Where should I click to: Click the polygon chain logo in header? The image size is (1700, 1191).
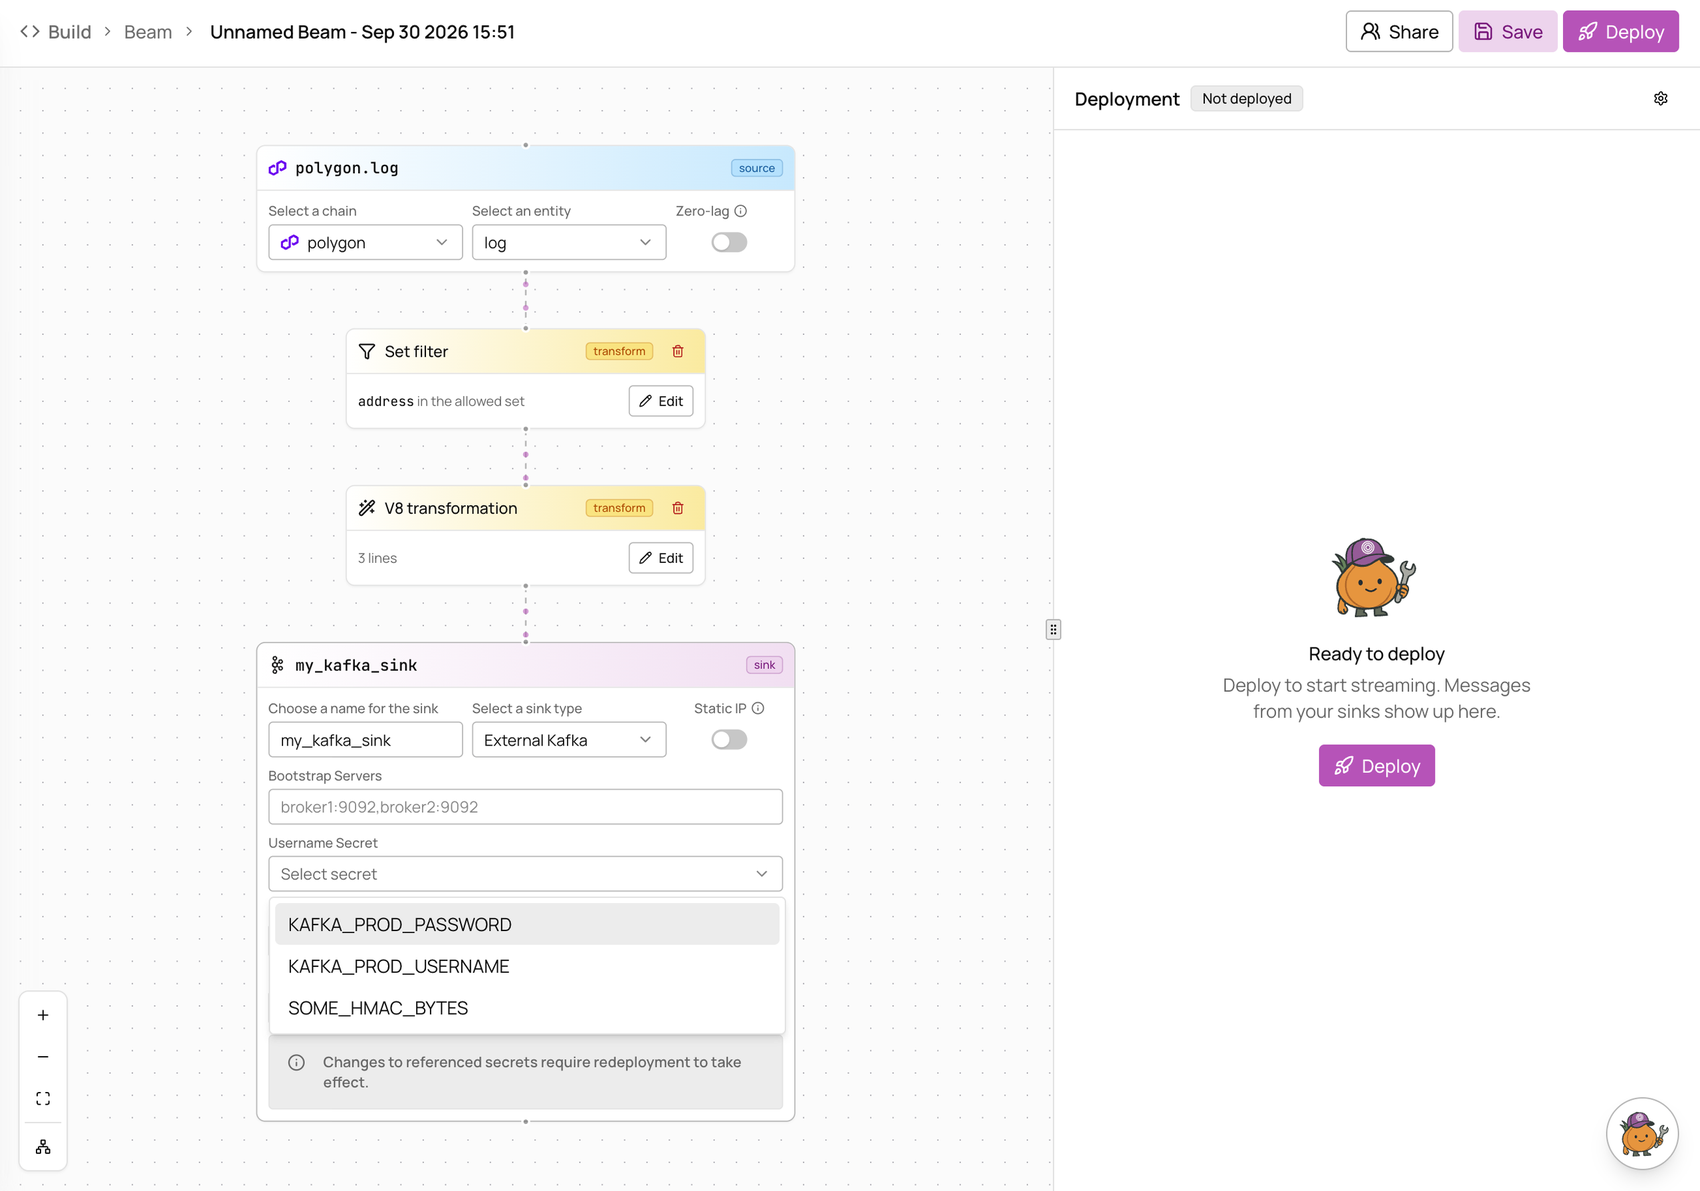click(x=278, y=168)
